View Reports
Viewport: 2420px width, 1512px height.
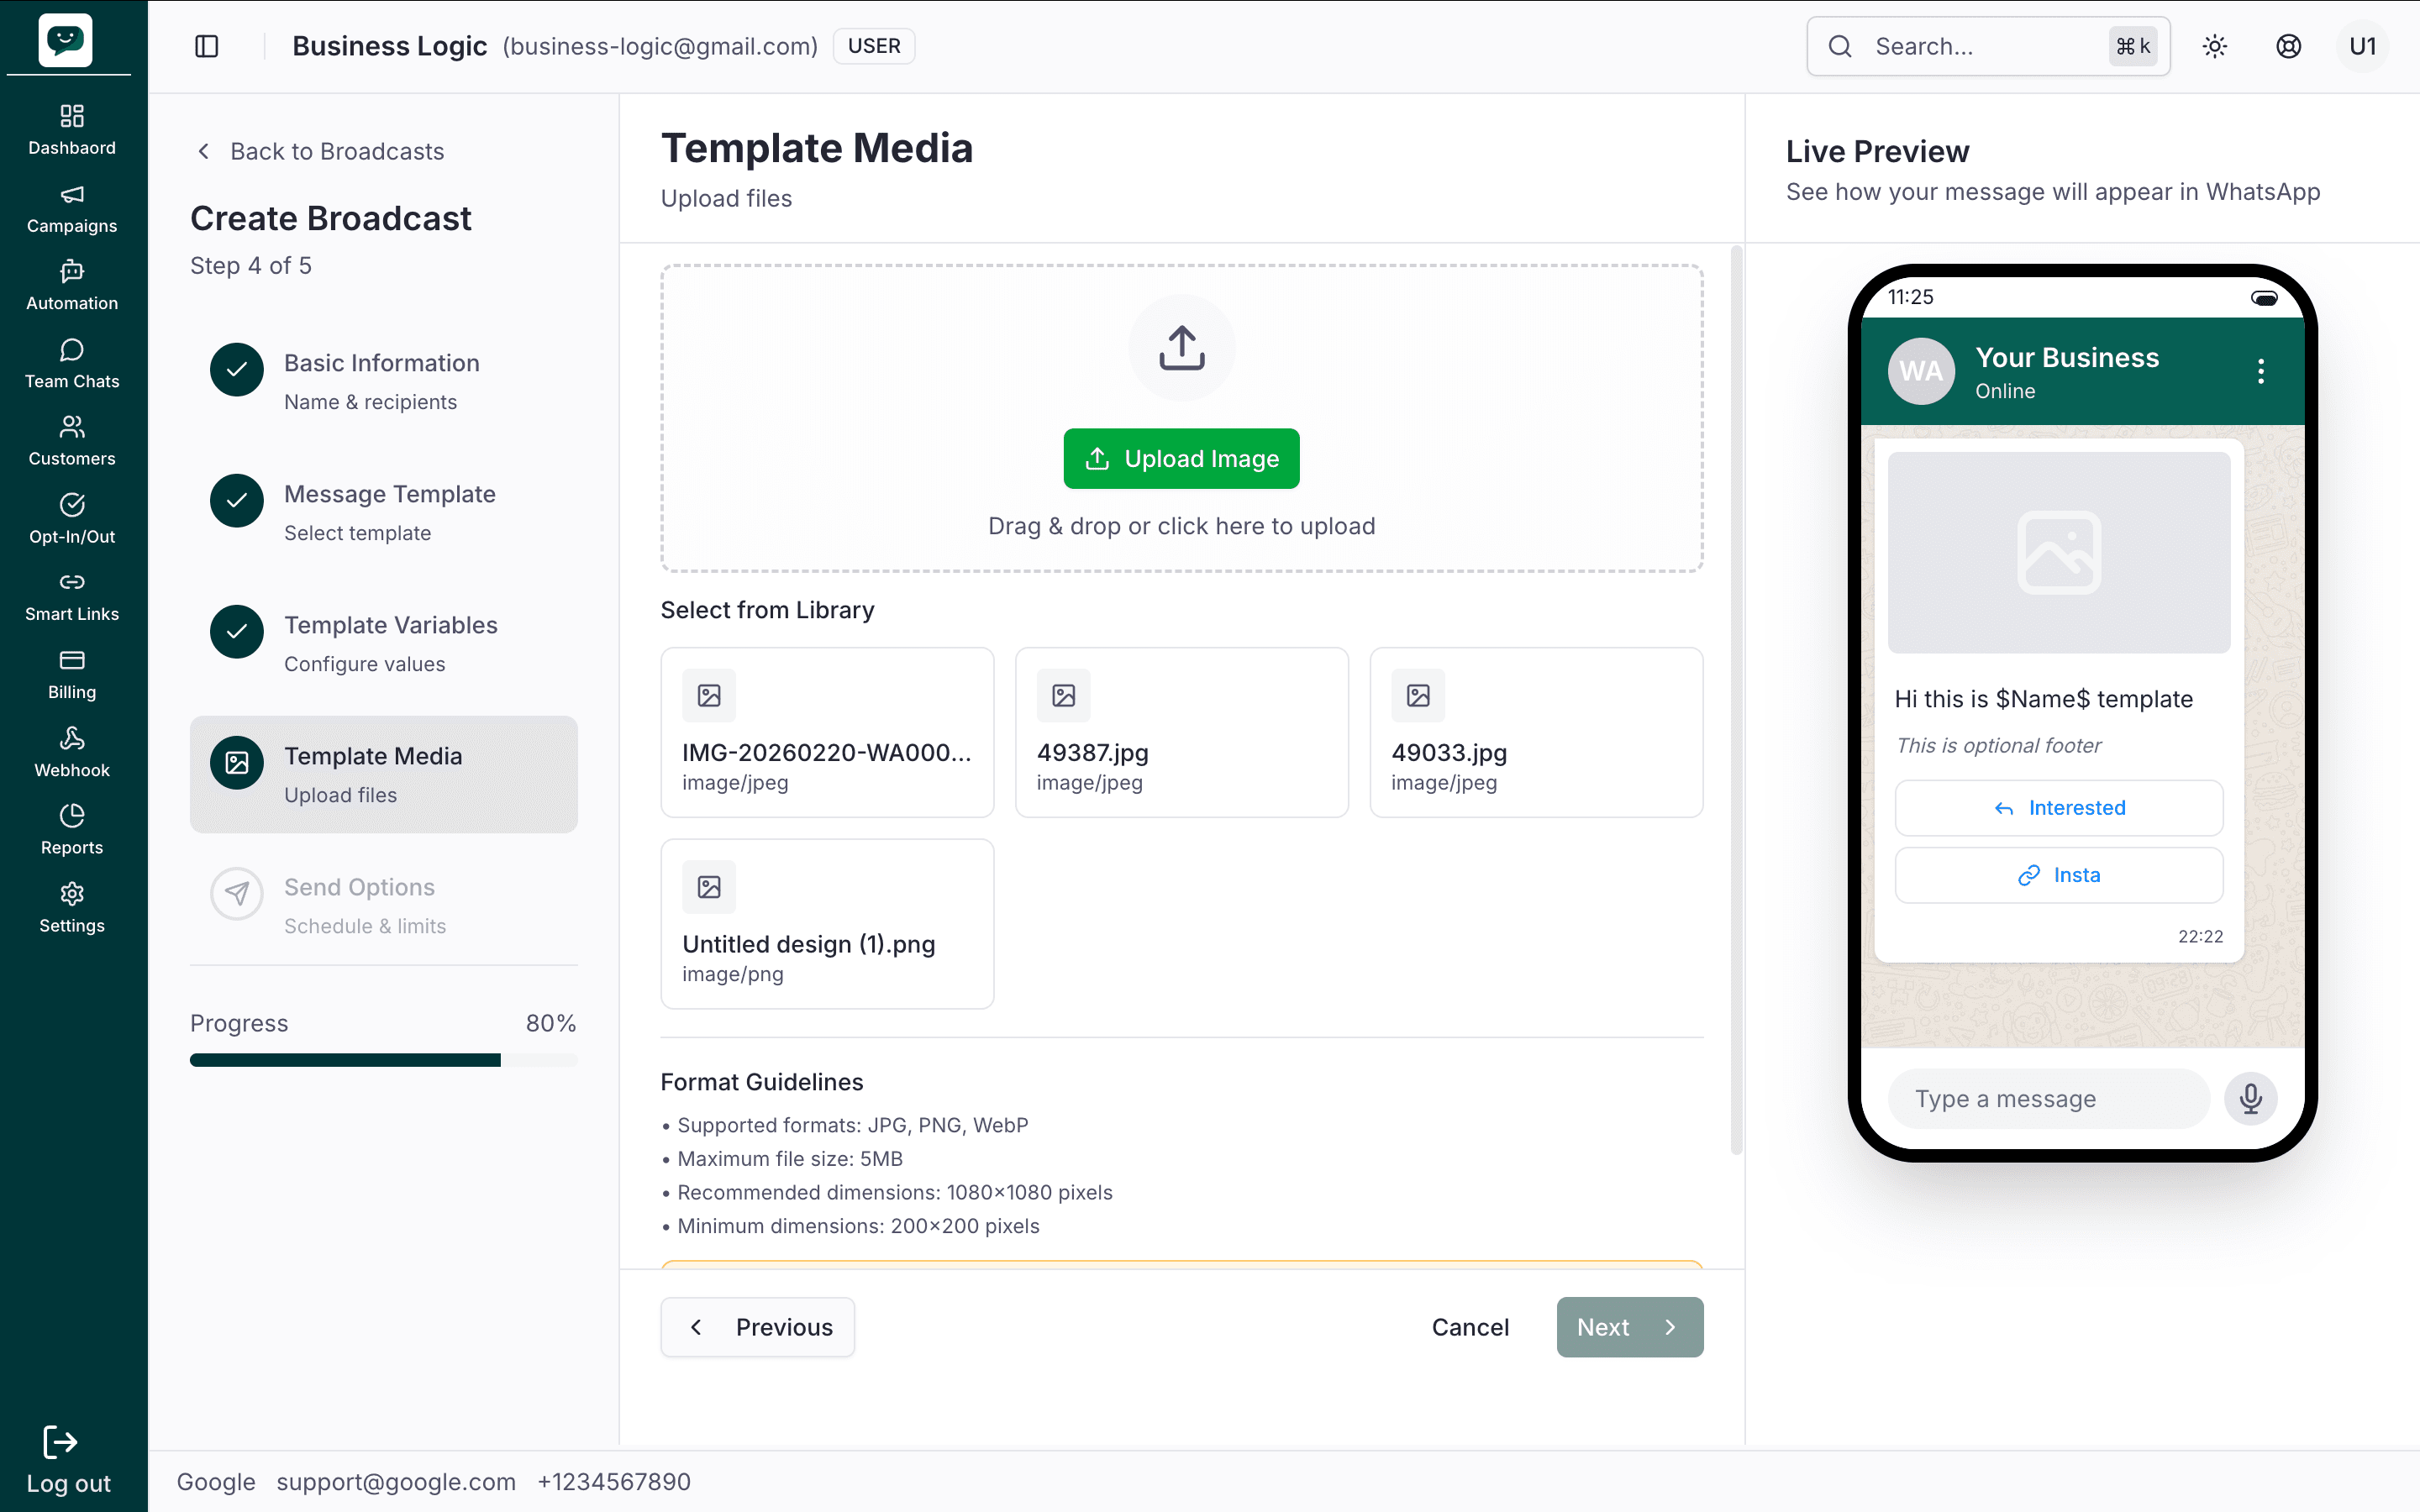[72, 830]
